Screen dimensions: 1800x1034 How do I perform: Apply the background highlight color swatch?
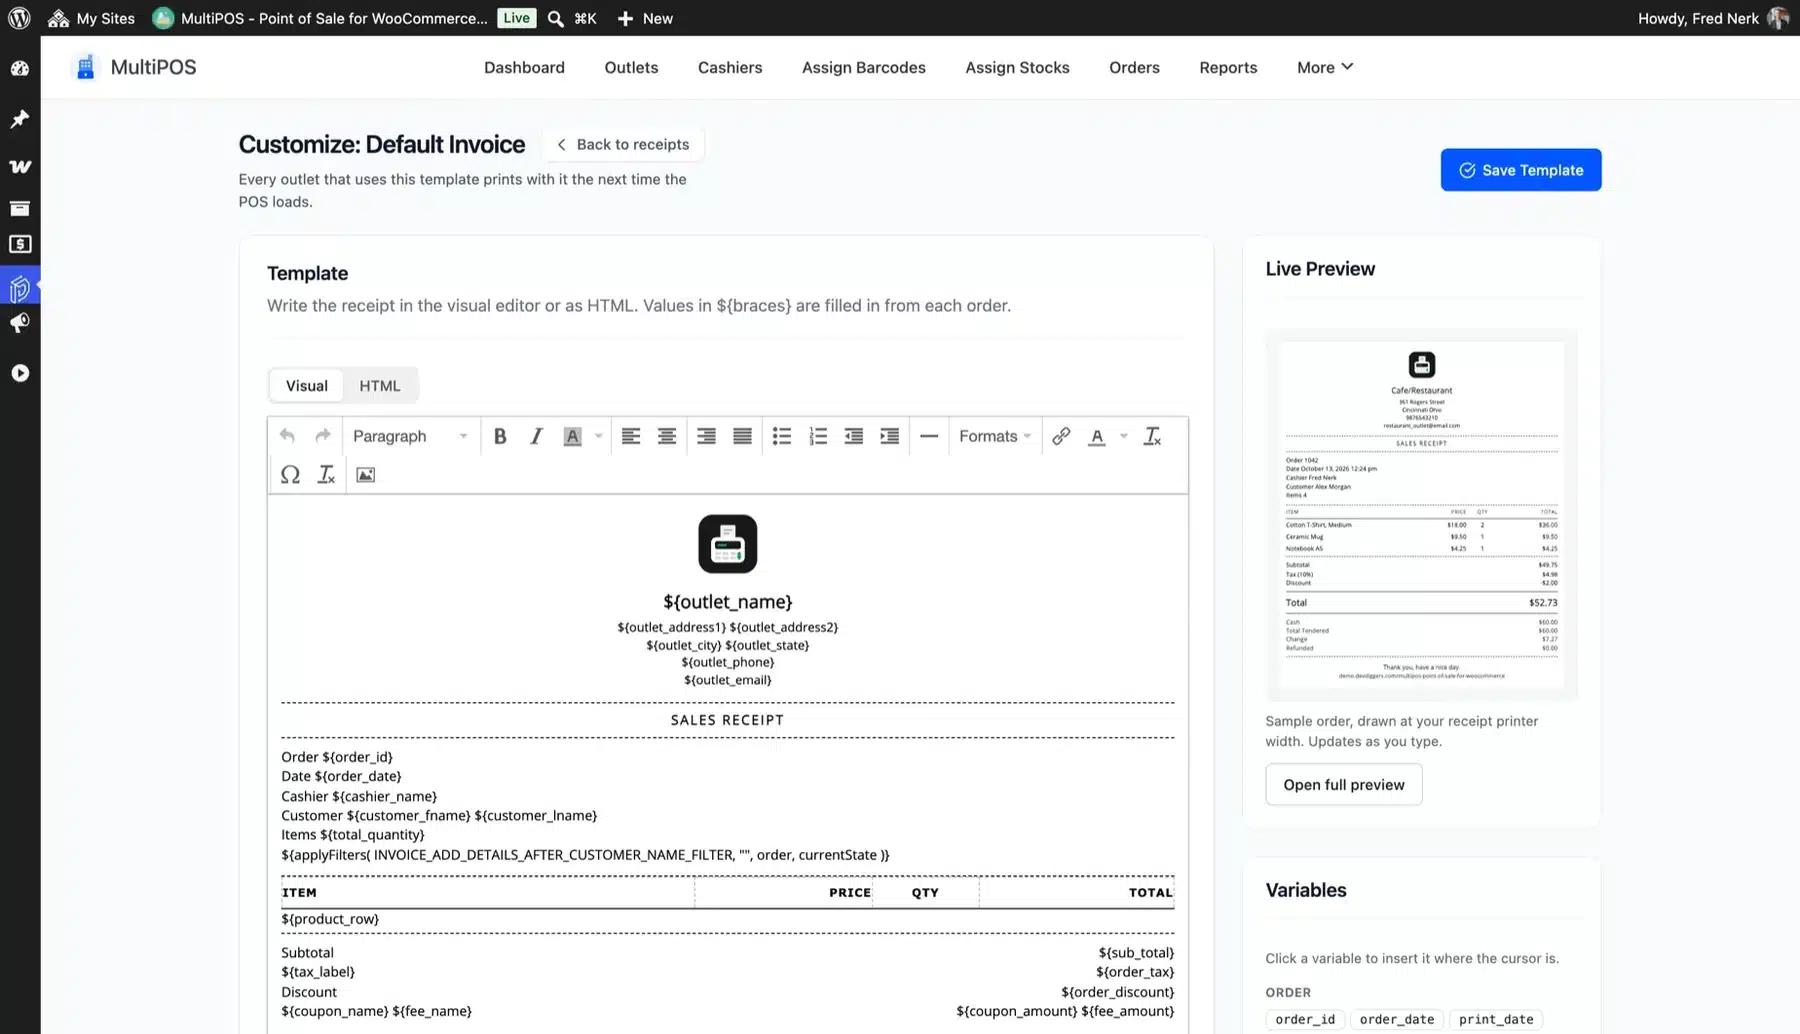click(x=572, y=436)
